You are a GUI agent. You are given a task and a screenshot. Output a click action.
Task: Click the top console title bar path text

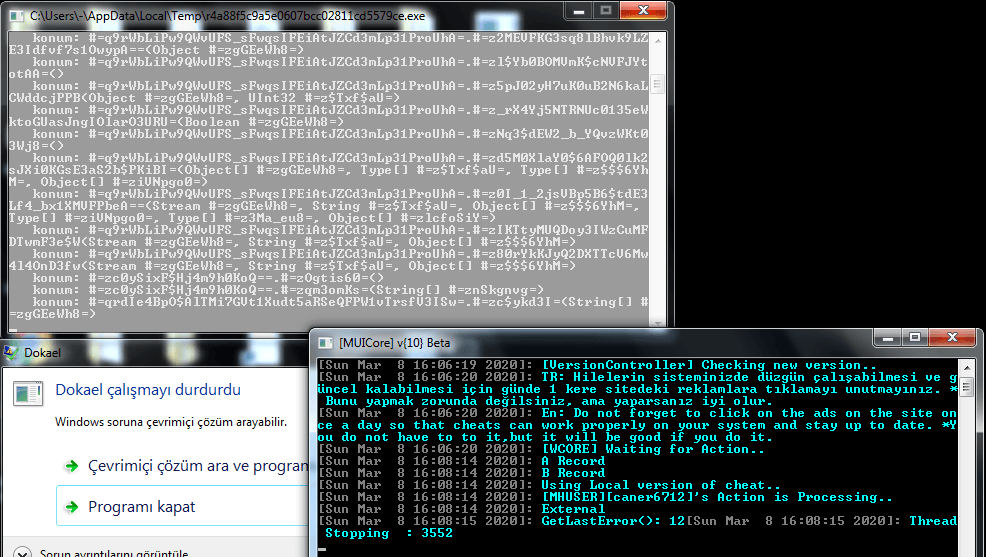(227, 16)
